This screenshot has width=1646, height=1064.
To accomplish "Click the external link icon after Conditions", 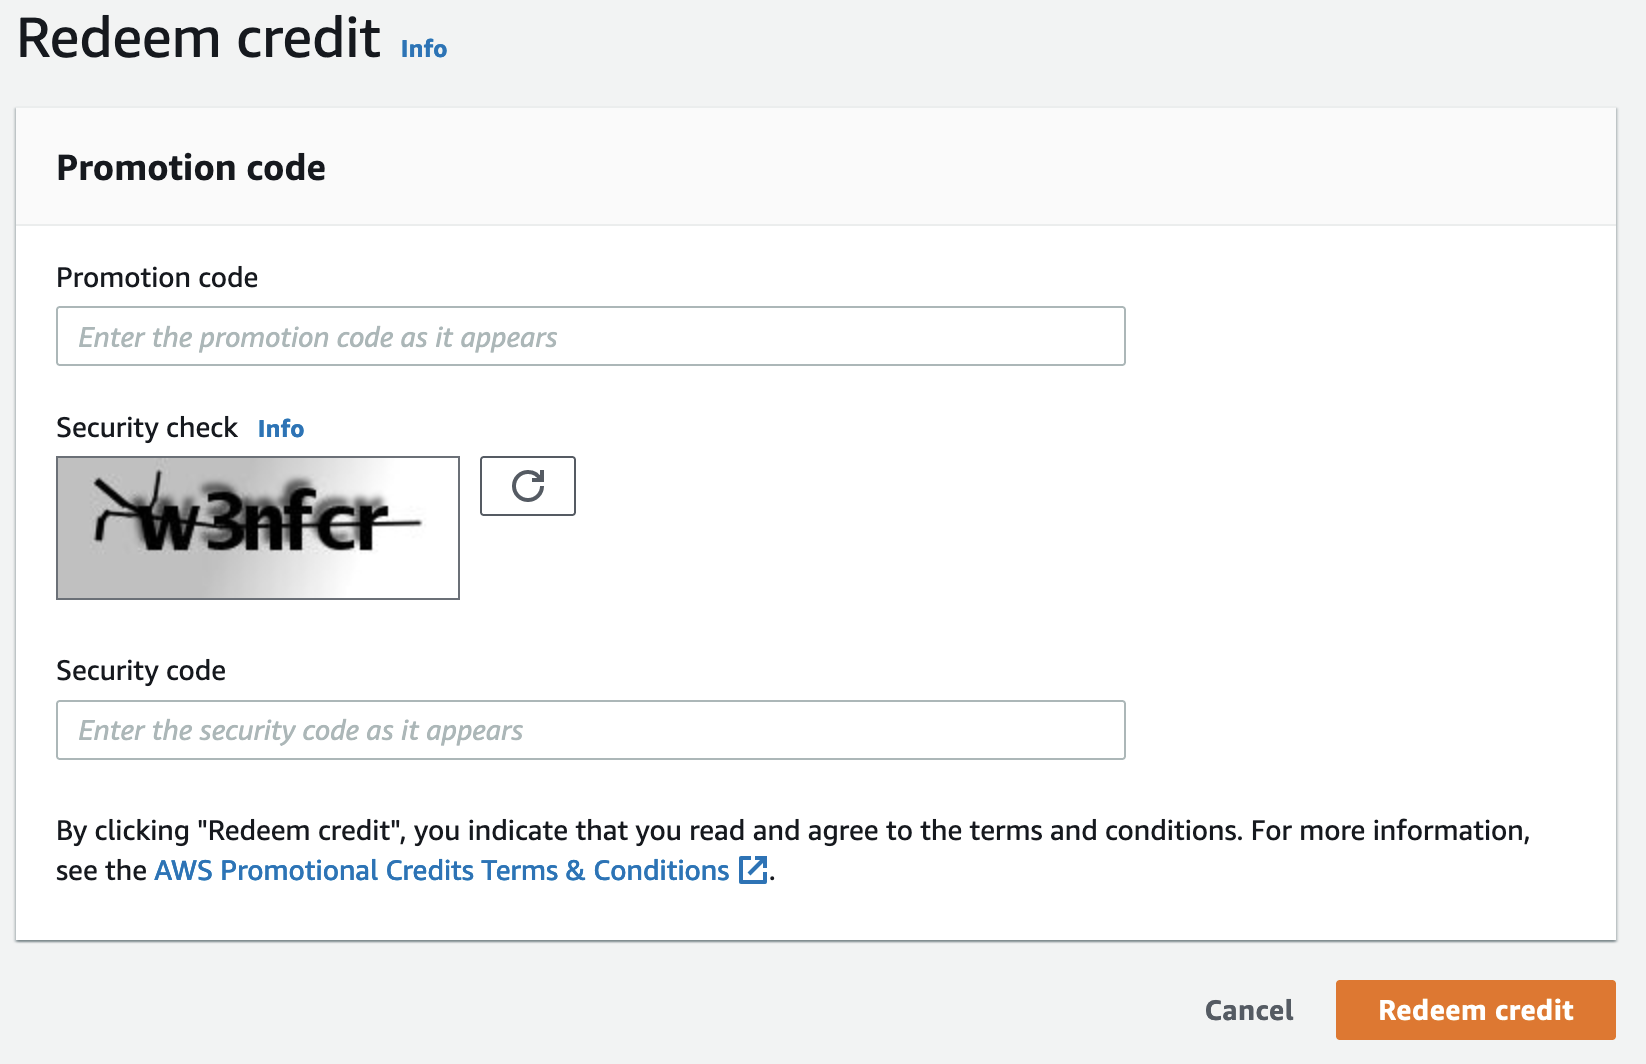I will pyautogui.click(x=753, y=870).
